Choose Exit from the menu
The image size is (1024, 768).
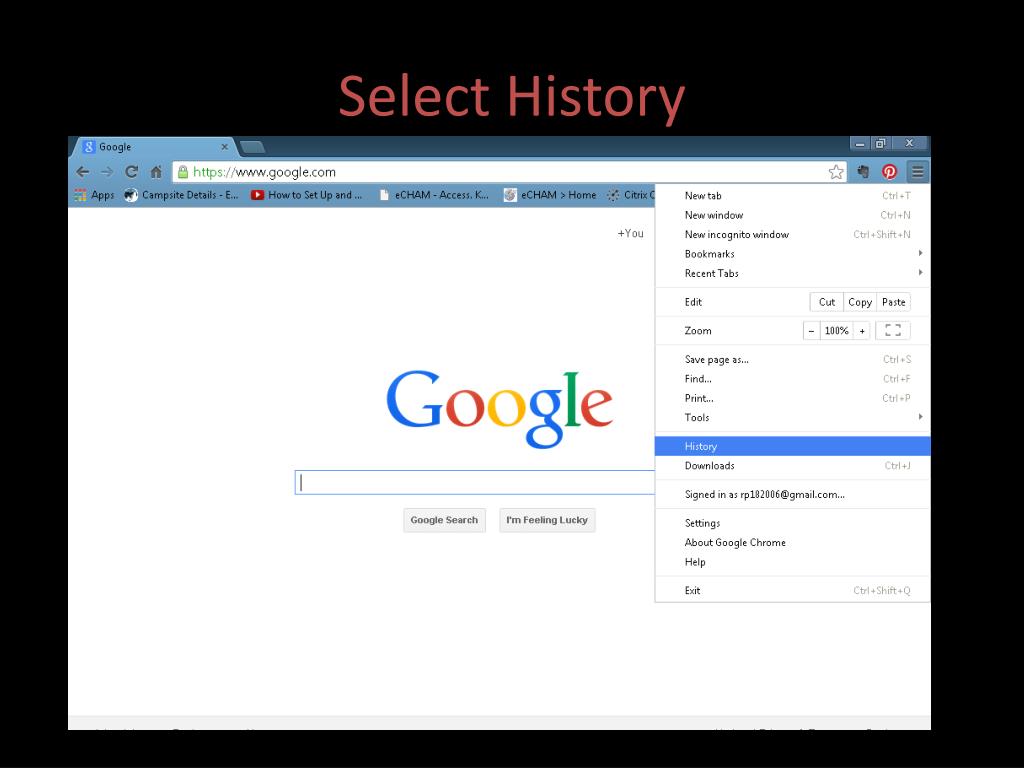pyautogui.click(x=793, y=590)
